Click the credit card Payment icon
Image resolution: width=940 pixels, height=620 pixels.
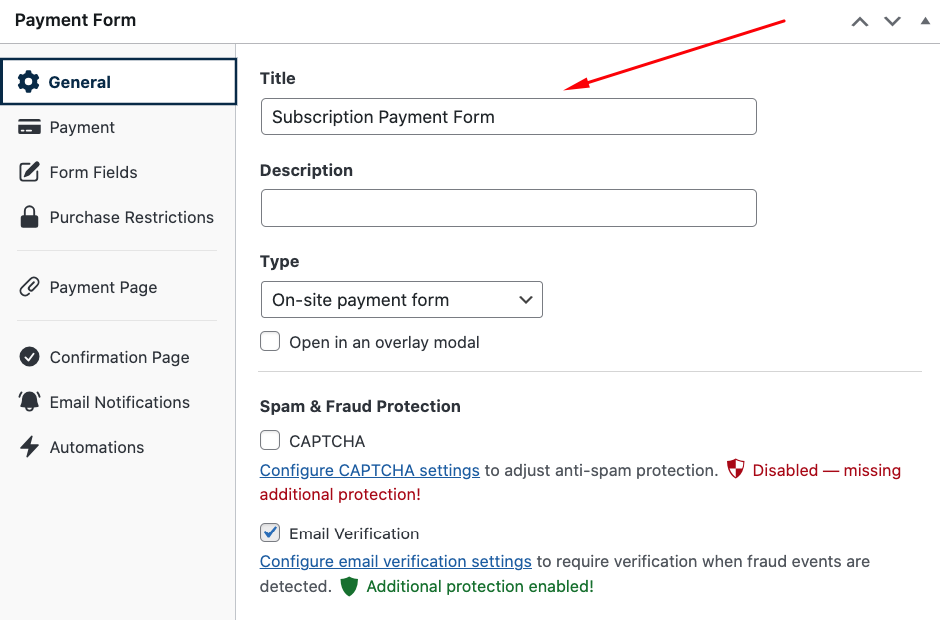30,127
